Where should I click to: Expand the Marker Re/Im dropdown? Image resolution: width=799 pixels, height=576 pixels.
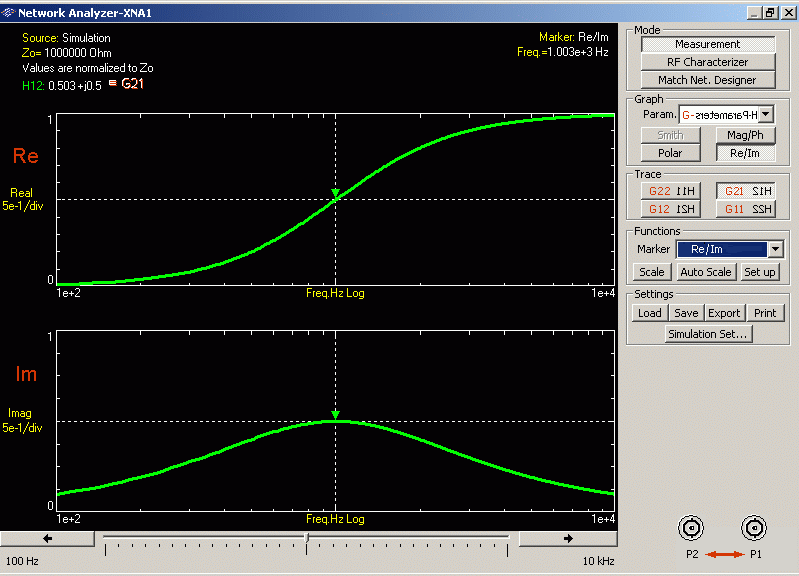(774, 249)
